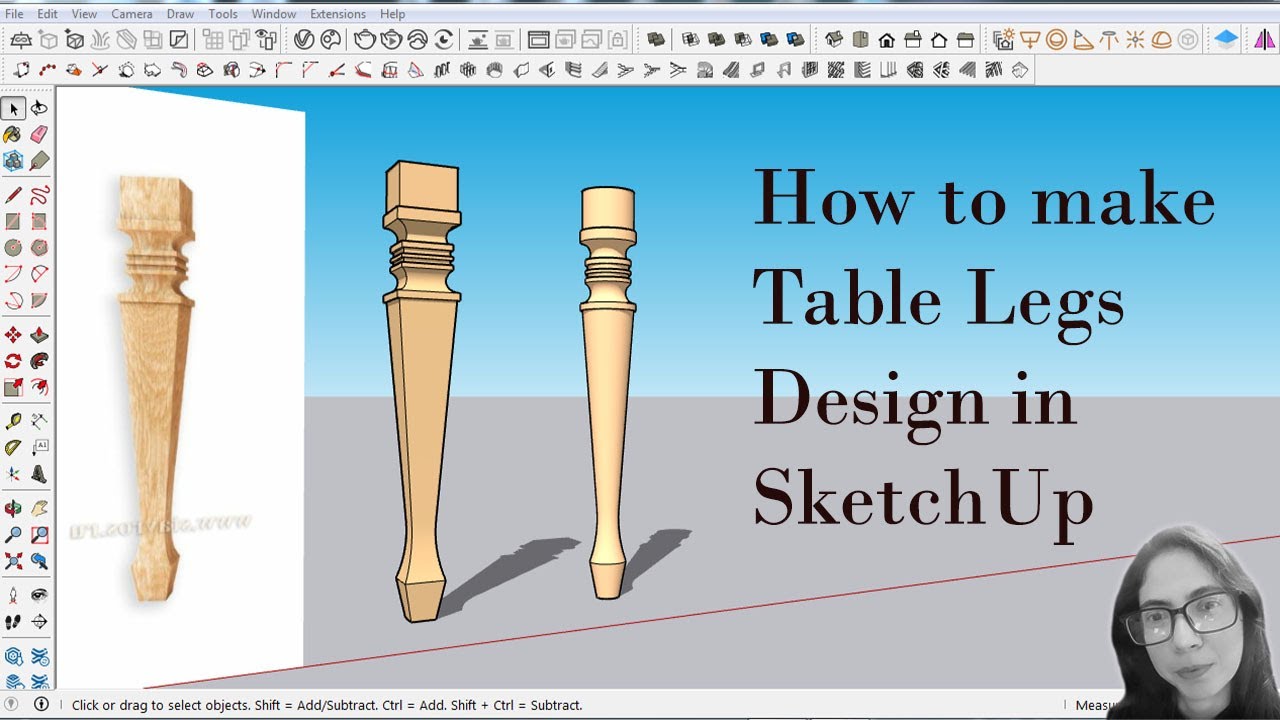Click the V-Ray asset editor icon
The image size is (1280, 720).
pos(304,40)
